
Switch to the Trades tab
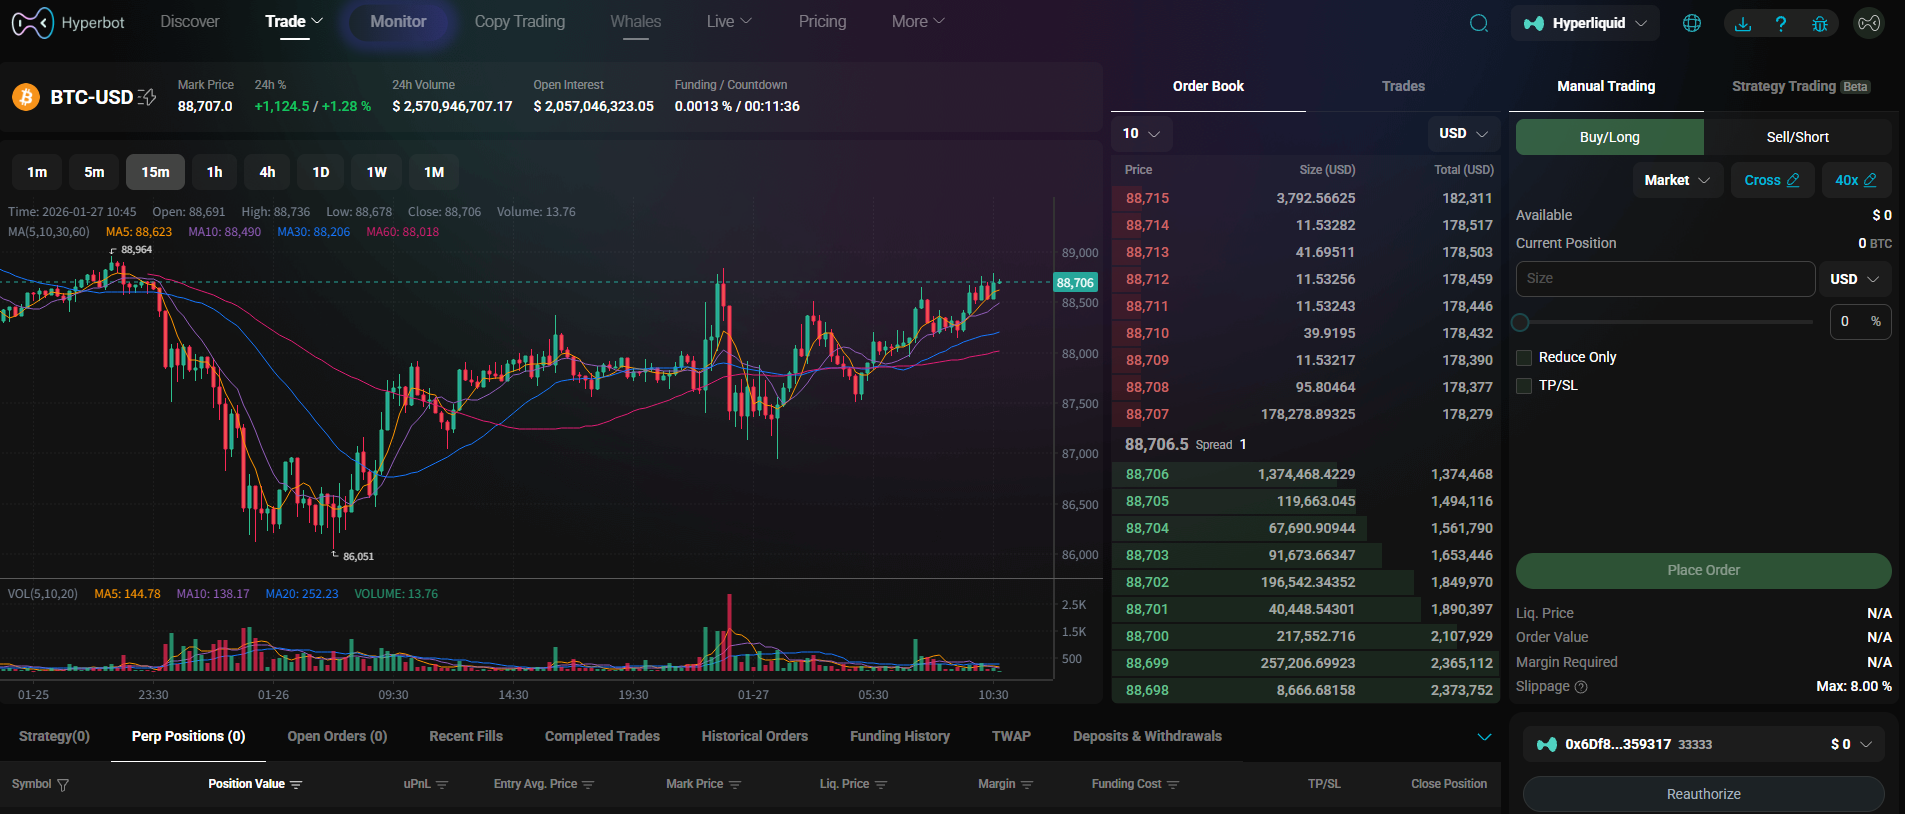coord(1402,86)
